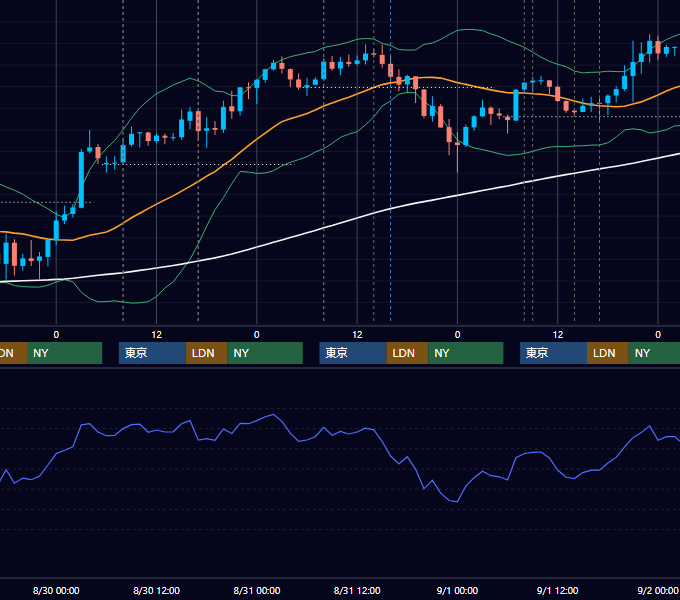This screenshot has width=680, height=600.
Task: Select the NY session block spanning 9/1 00:00
Action: (x=466, y=353)
